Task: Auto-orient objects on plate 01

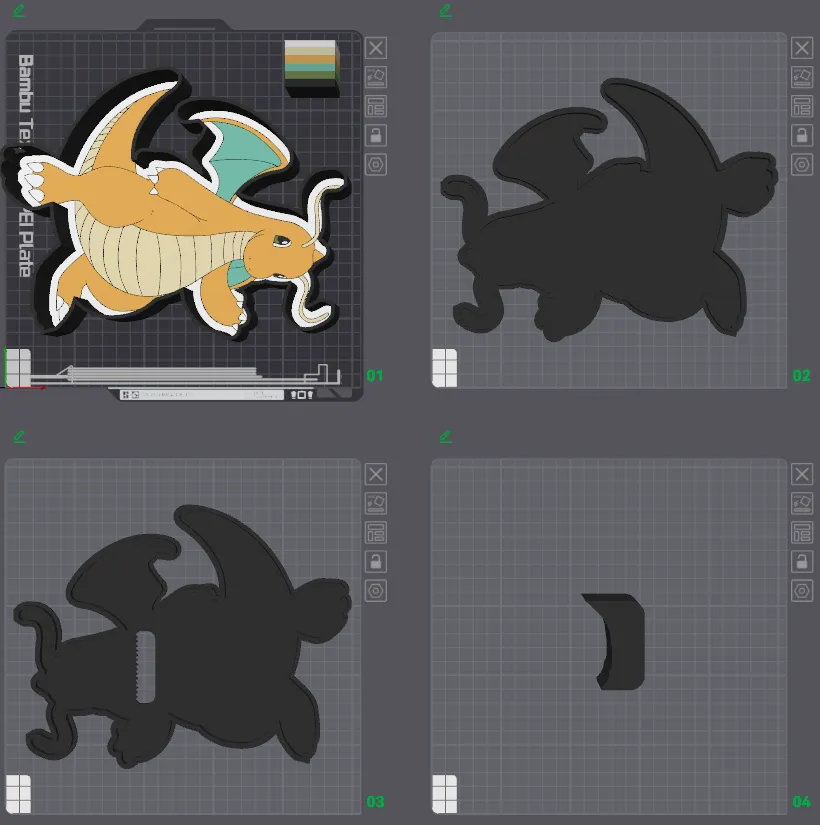Action: pyautogui.click(x=376, y=77)
